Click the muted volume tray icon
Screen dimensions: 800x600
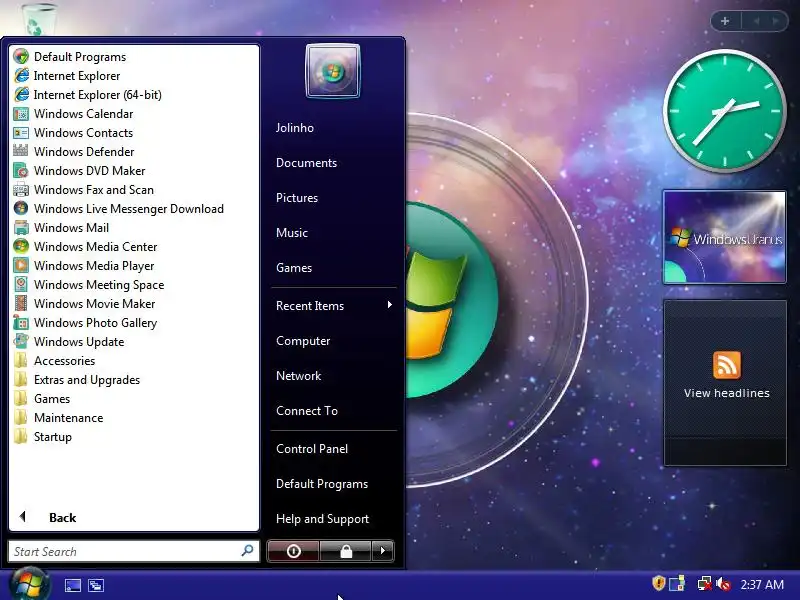723,584
